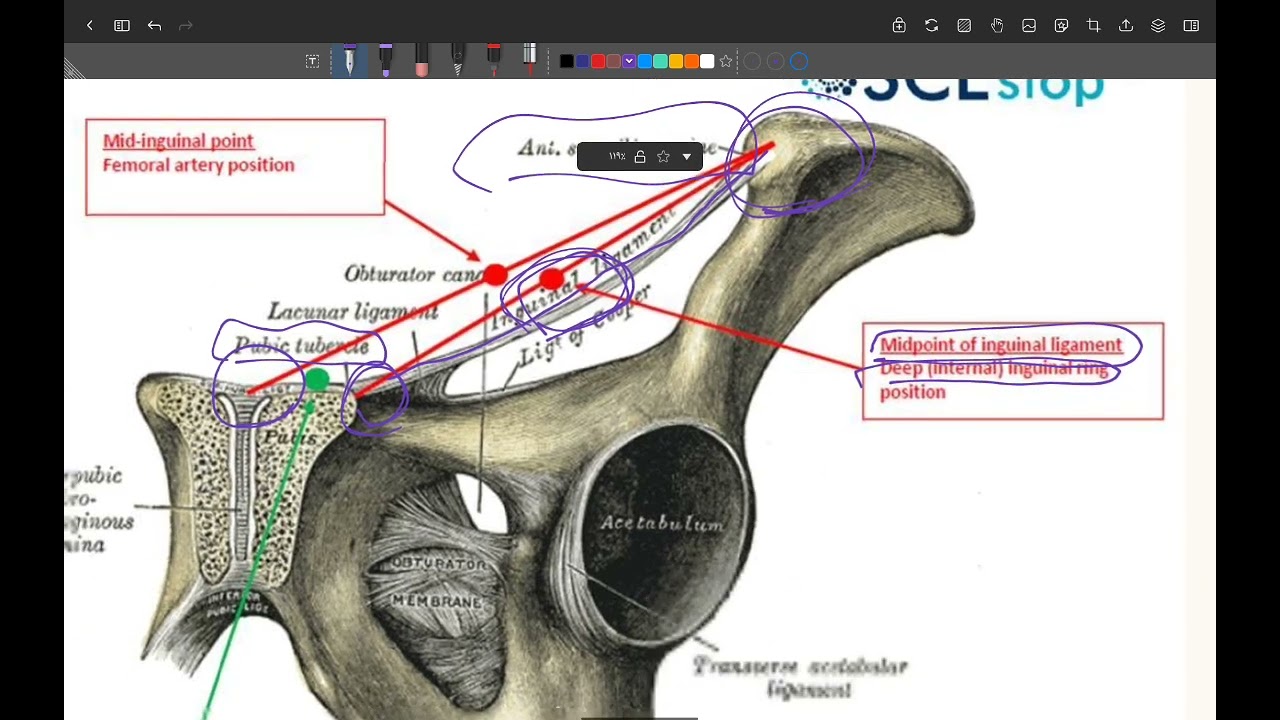1280x720 pixels.
Task: Pick the black color swatch
Action: [567, 62]
